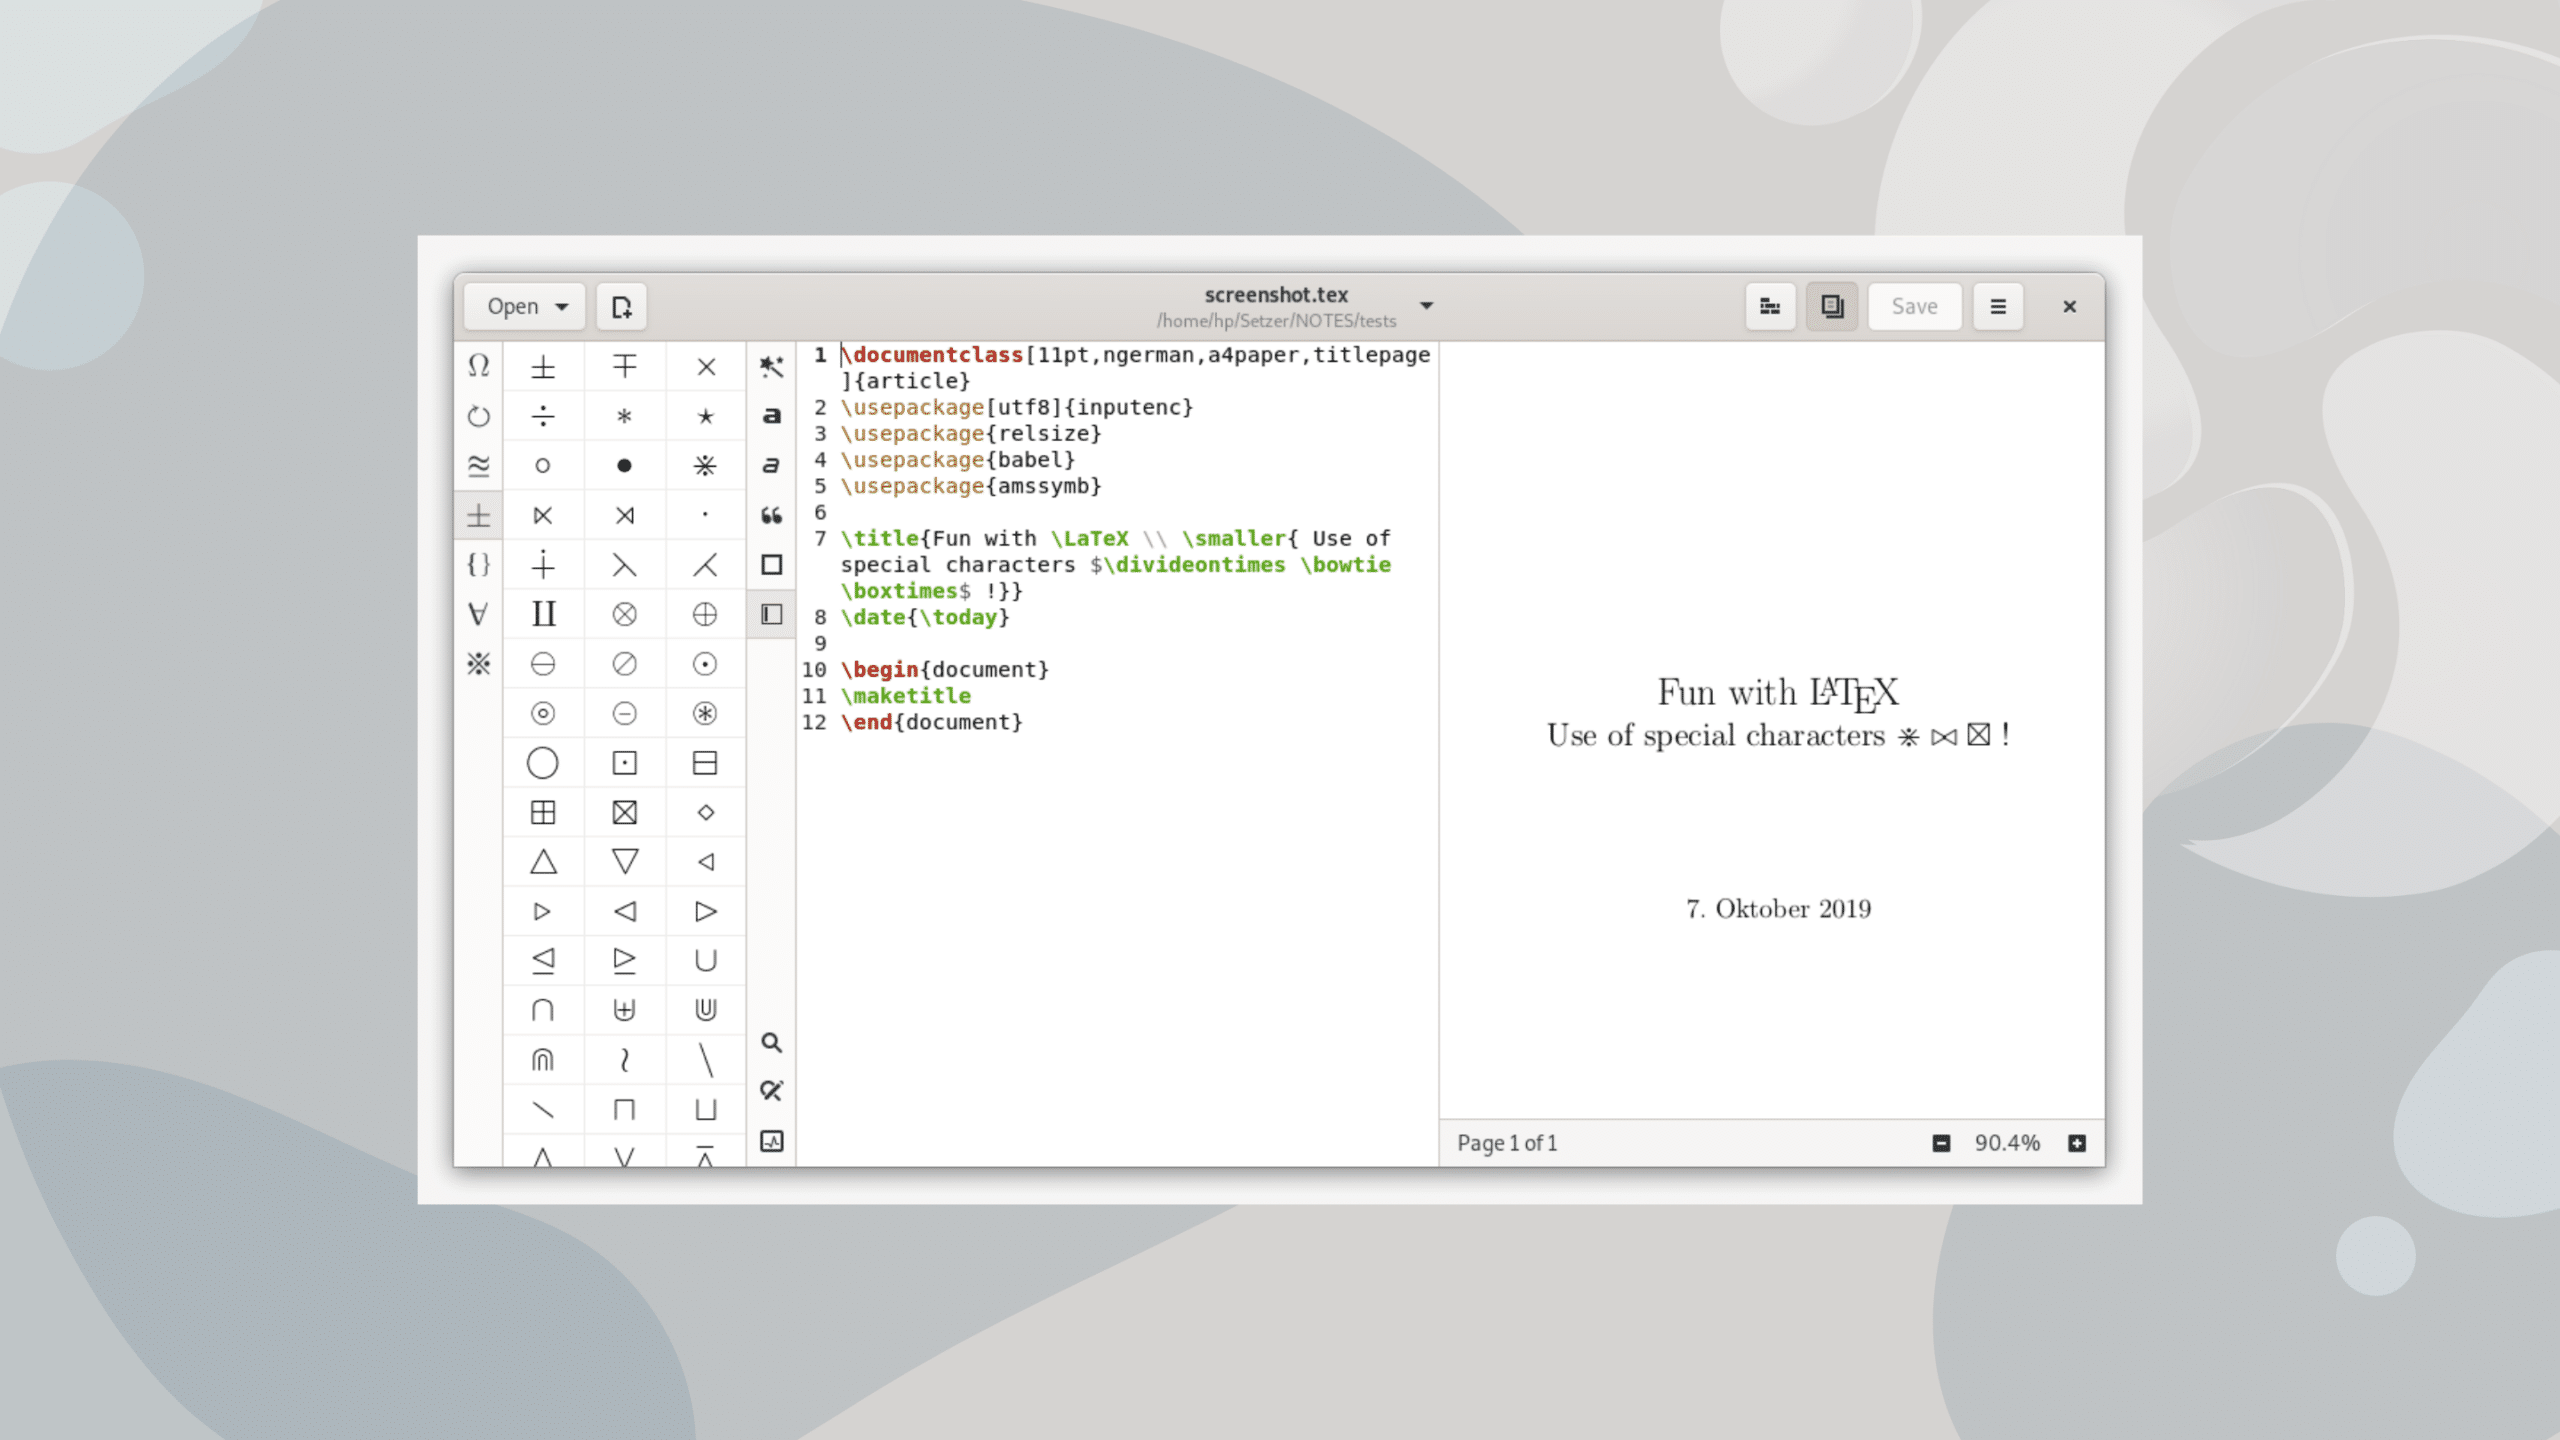This screenshot has width=2560, height=1440.
Task: Expand the screenshot.tex document chooser
Action: (1426, 306)
